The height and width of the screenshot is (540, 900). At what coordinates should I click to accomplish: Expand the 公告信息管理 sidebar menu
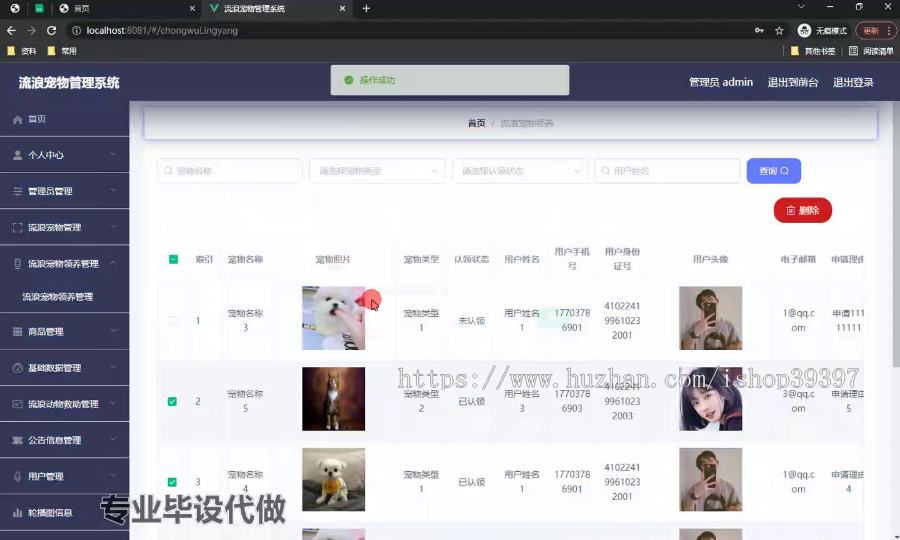click(64, 440)
